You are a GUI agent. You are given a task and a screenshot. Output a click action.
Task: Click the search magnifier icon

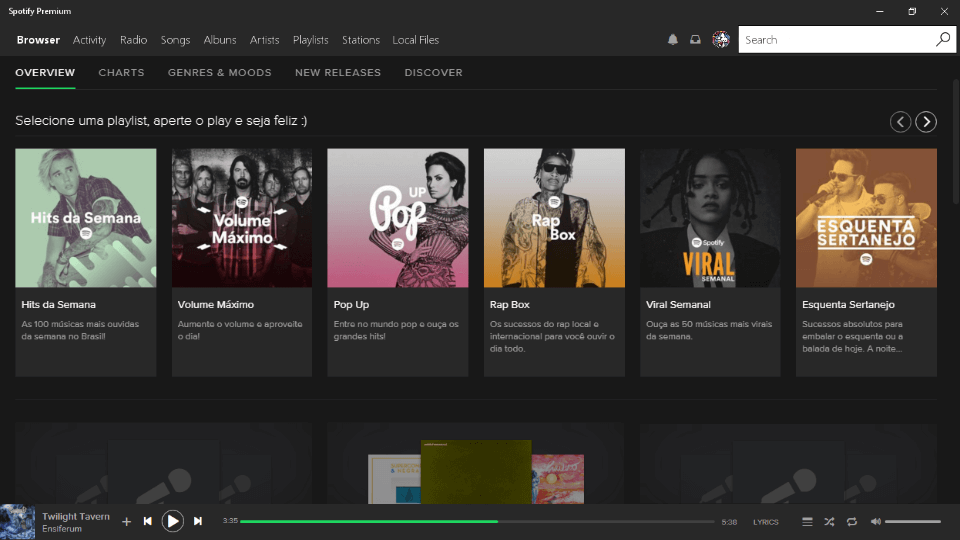coord(943,40)
